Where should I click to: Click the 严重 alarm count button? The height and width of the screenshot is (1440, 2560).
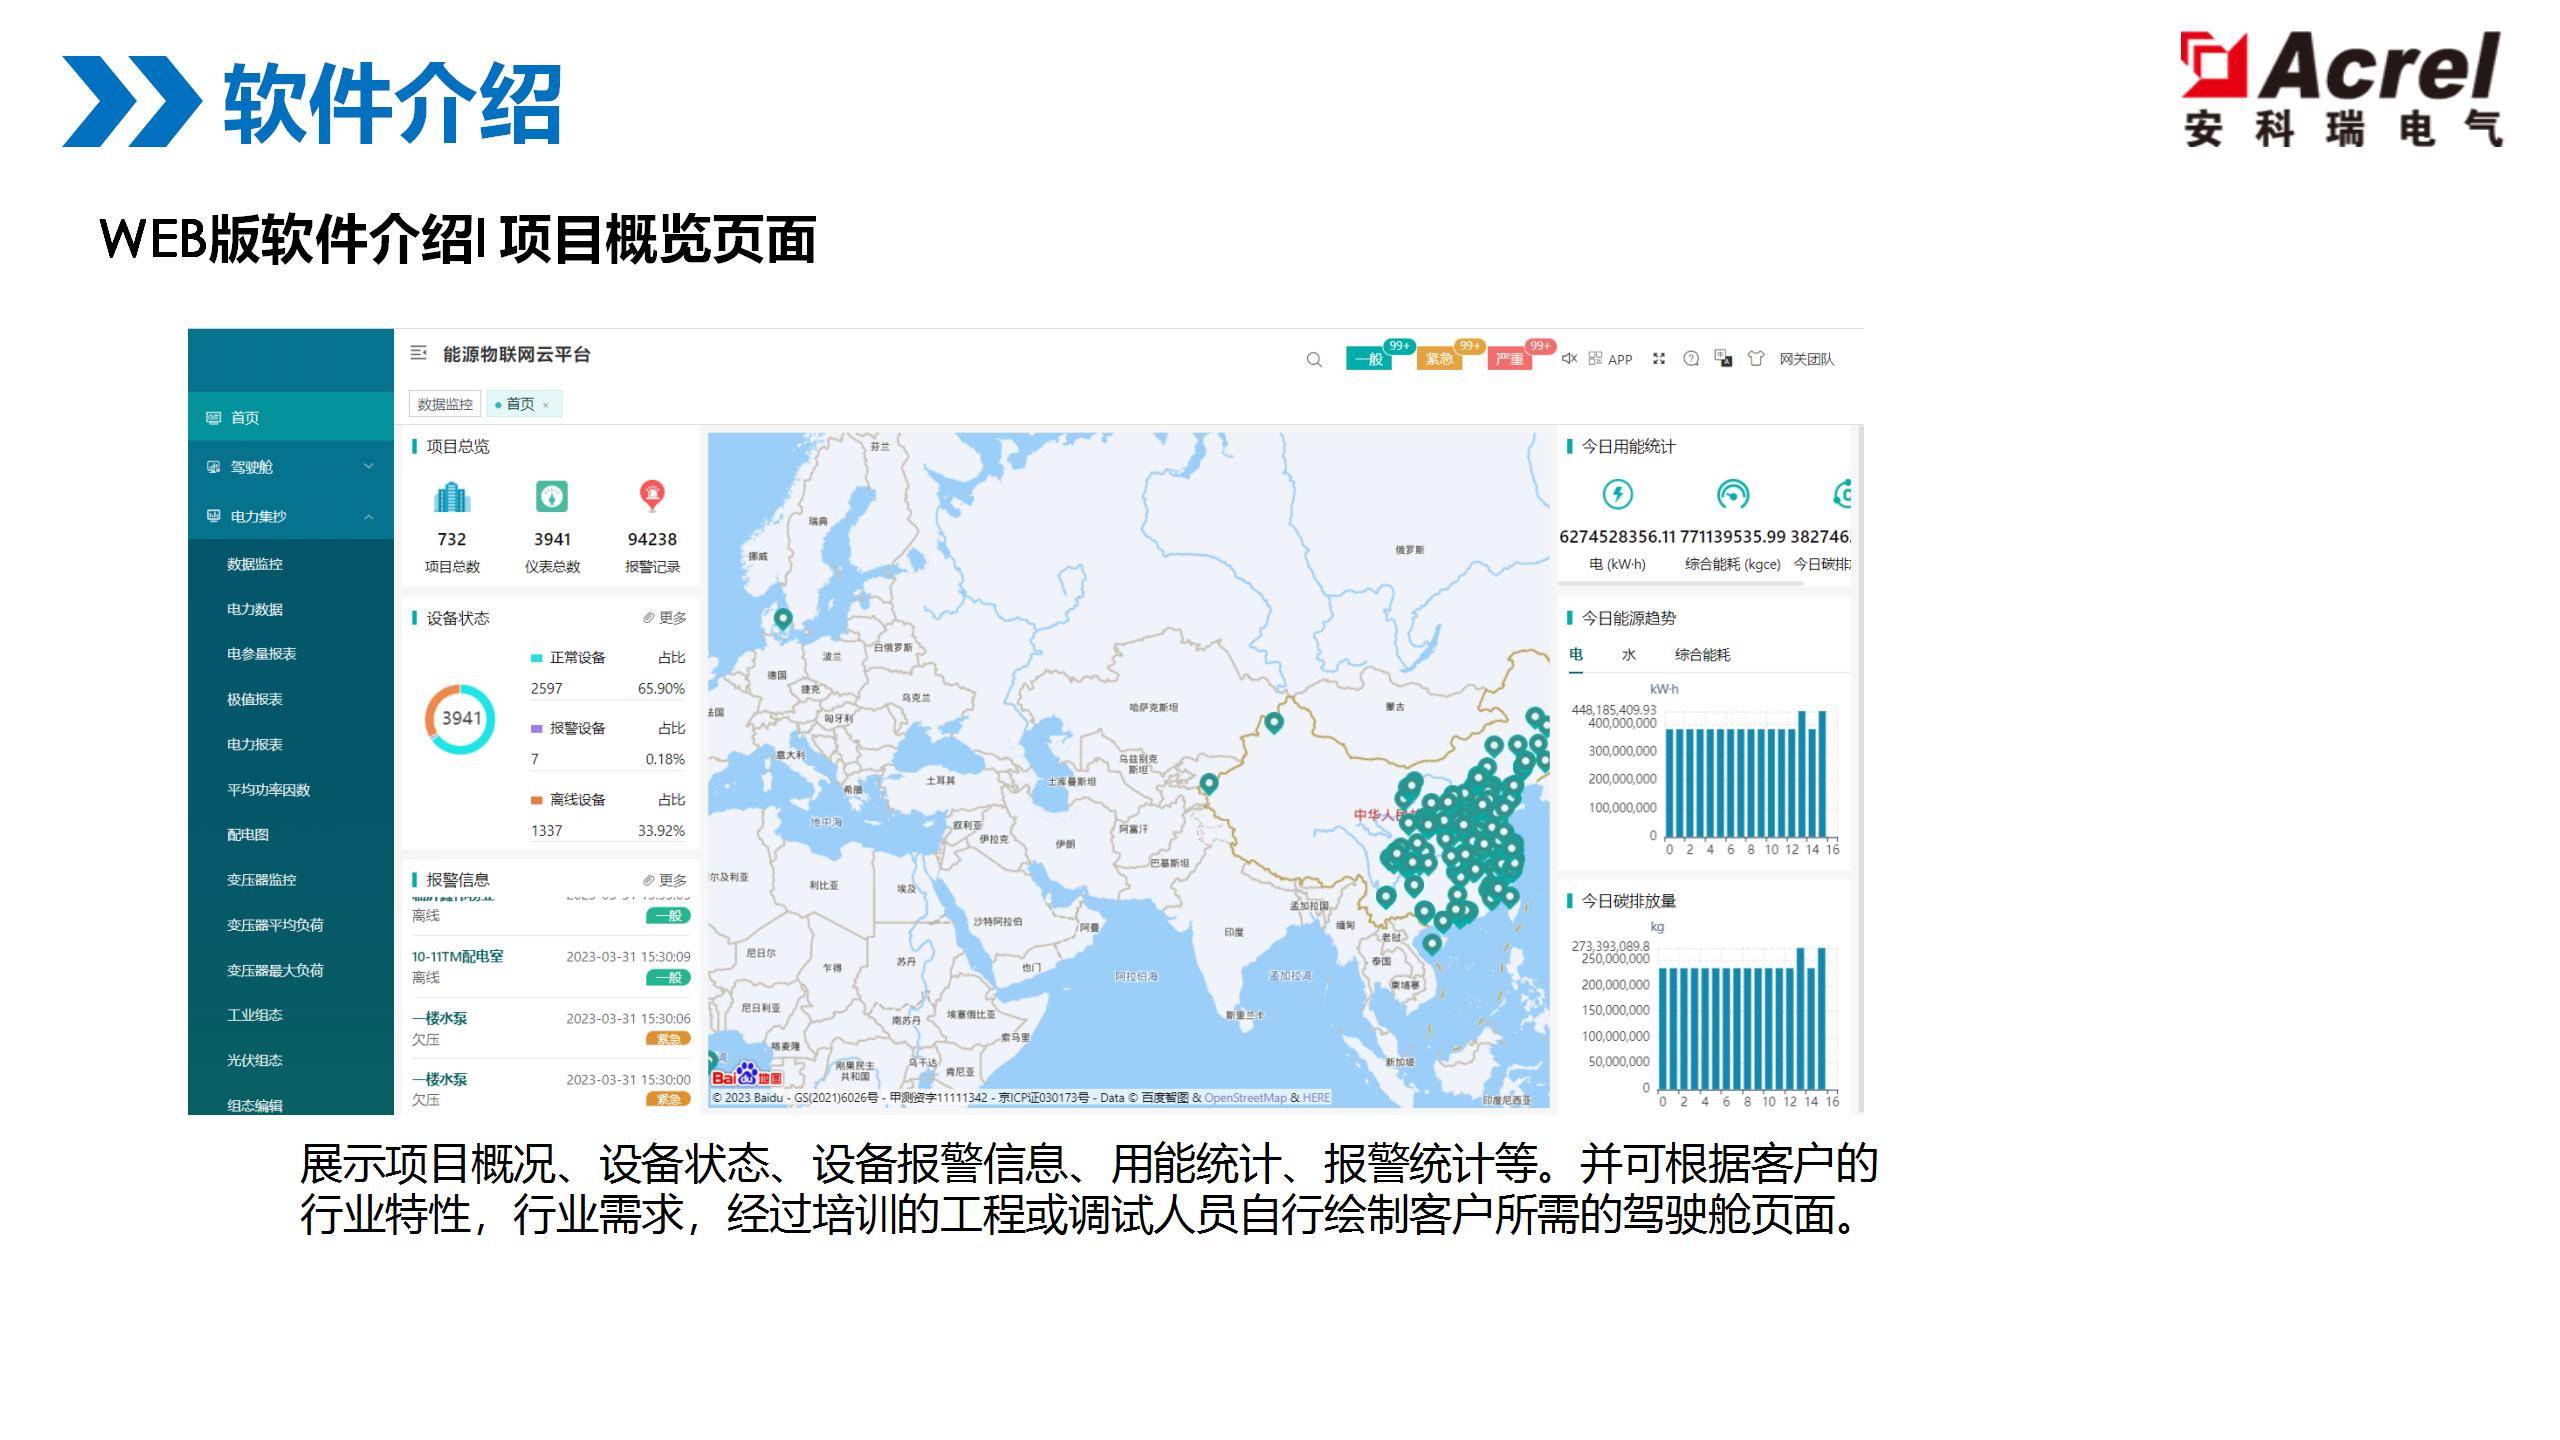tap(1509, 359)
